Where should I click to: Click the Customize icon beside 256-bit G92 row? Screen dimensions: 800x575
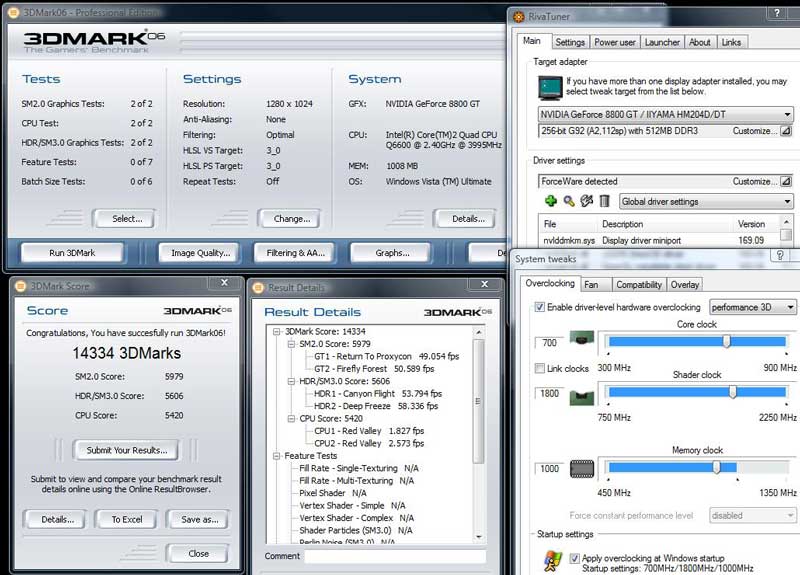pyautogui.click(x=786, y=131)
